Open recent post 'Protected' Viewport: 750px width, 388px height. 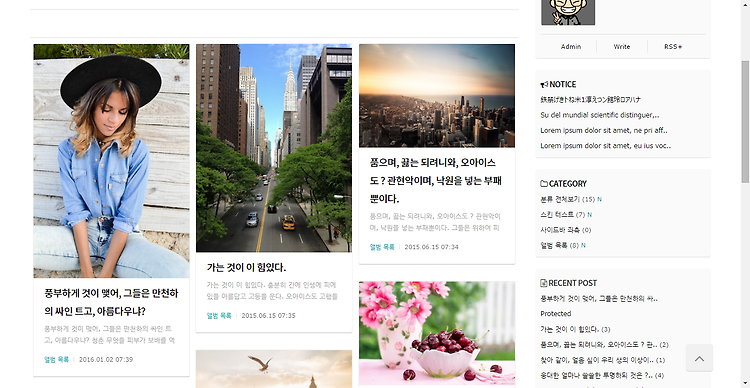coord(556,314)
